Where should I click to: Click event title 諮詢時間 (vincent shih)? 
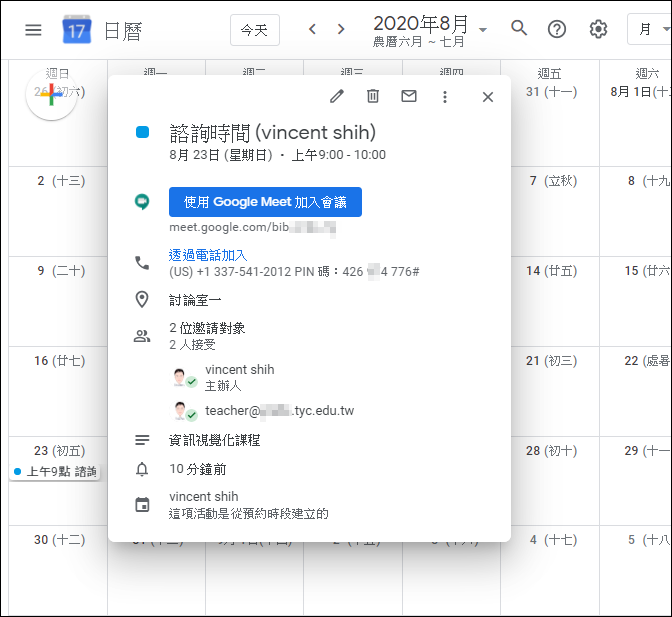pos(273,133)
